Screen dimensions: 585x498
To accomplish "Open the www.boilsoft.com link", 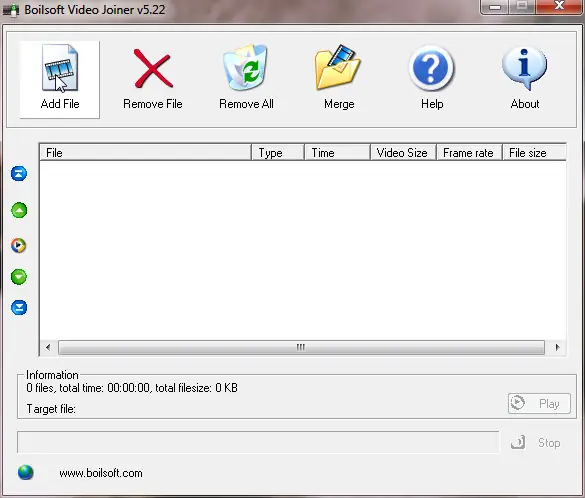I will pyautogui.click(x=101, y=473).
